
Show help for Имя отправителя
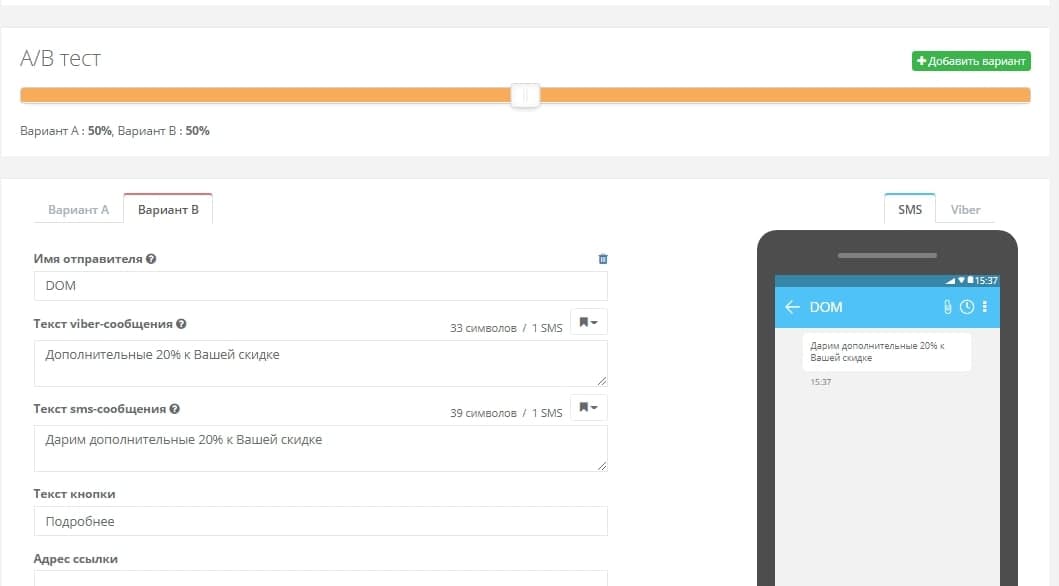point(151,259)
